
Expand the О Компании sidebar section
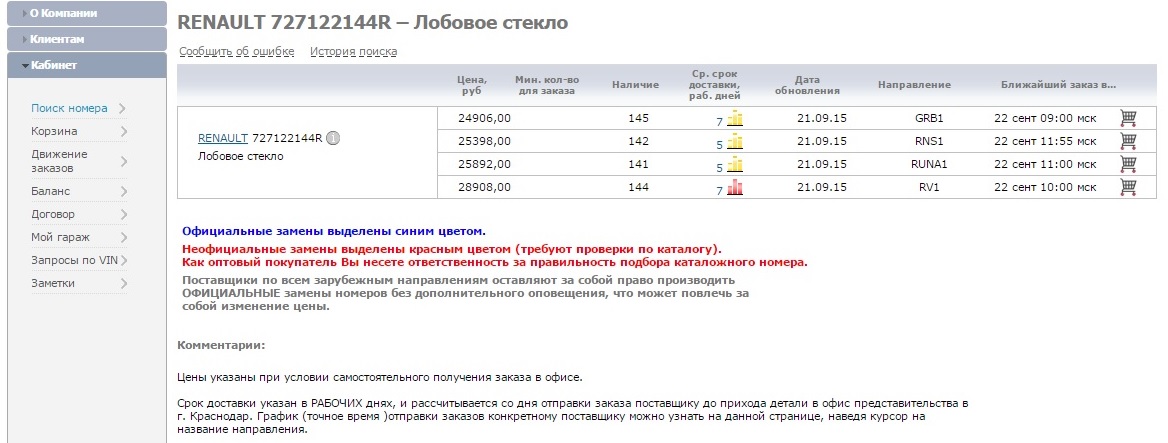[86, 13]
